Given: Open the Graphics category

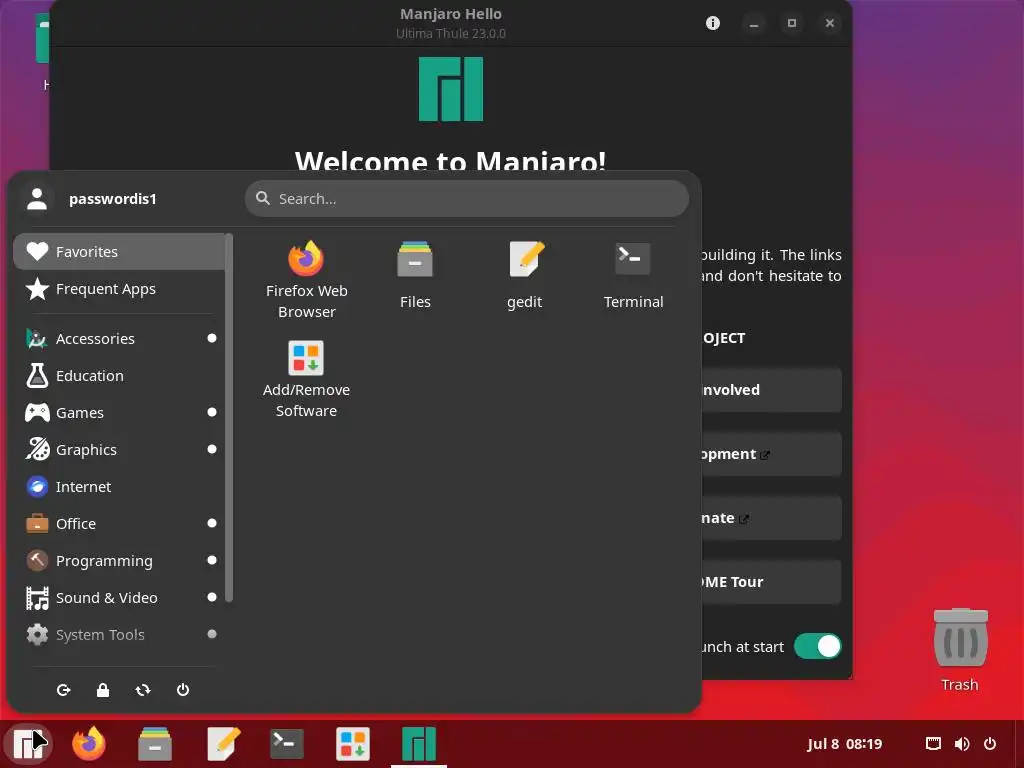Looking at the screenshot, I should [119, 449].
